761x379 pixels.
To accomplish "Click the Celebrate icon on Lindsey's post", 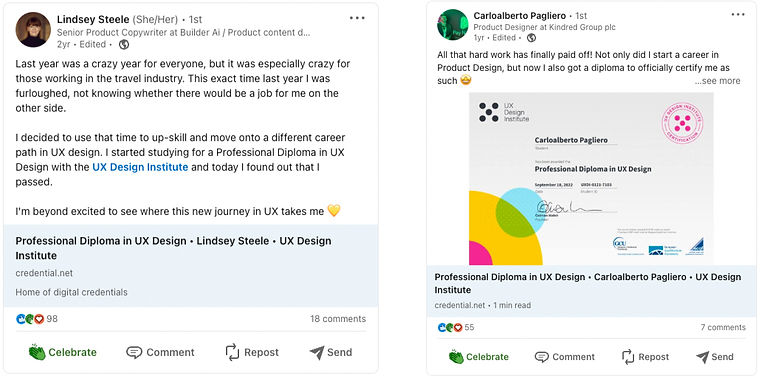I will tap(37, 352).
